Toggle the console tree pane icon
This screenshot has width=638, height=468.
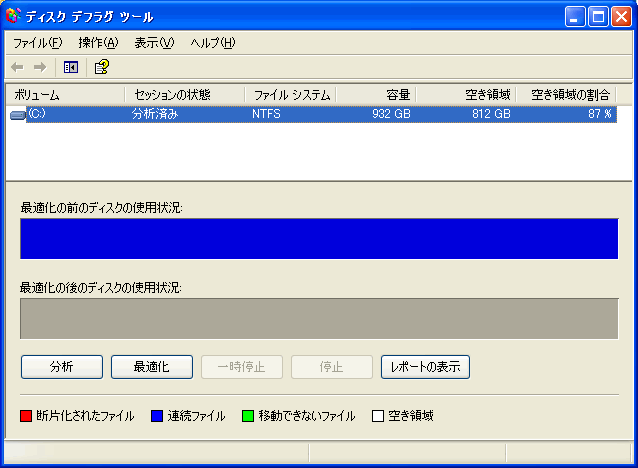[71, 67]
